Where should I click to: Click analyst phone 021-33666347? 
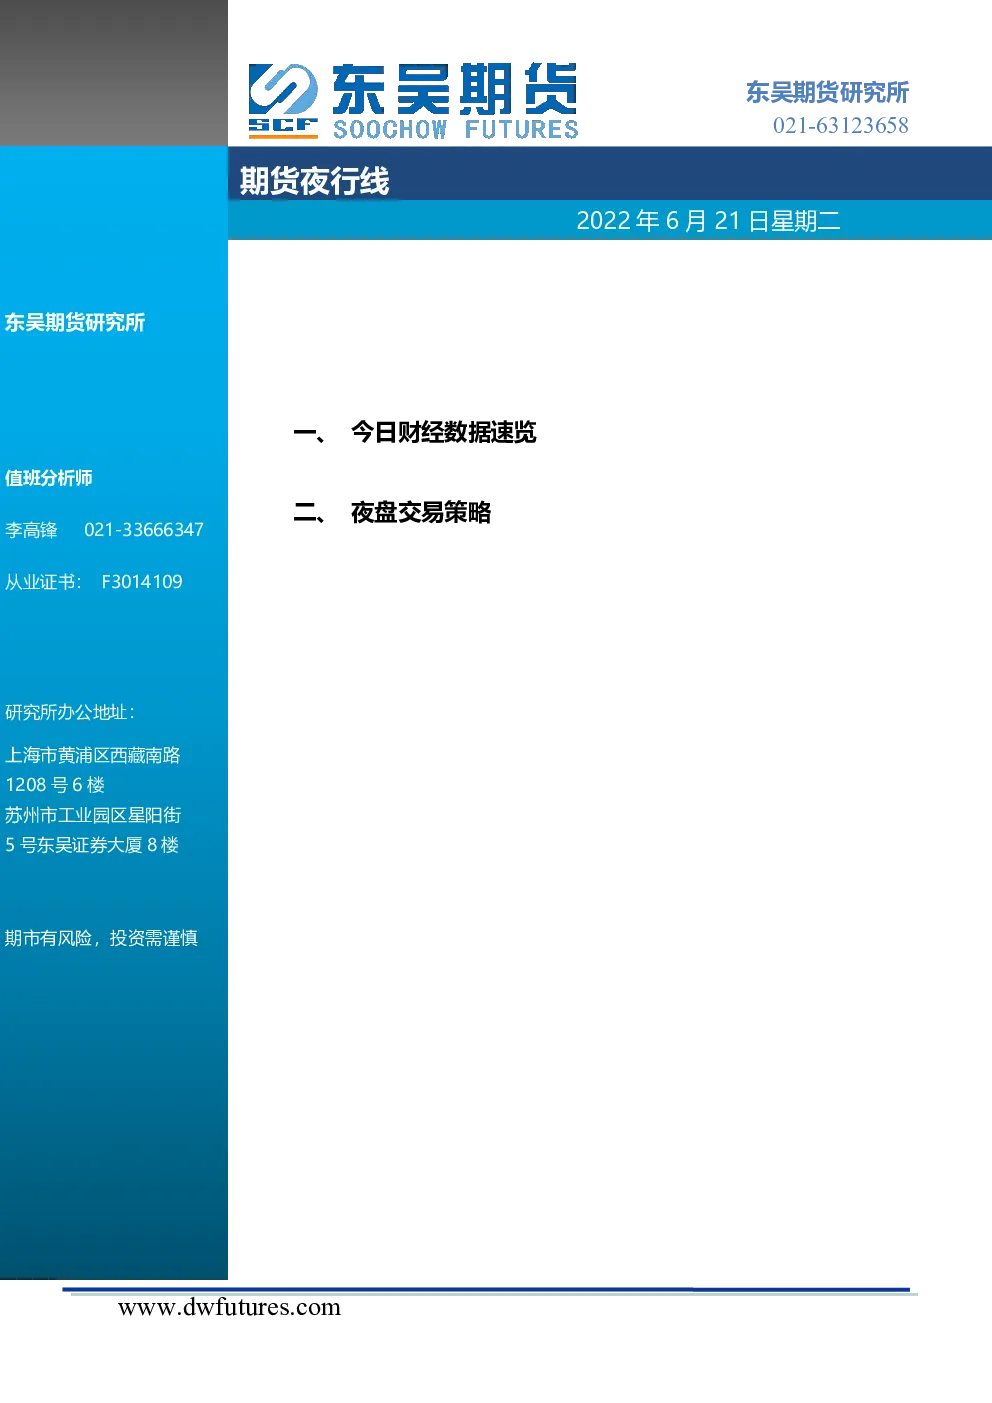(144, 530)
